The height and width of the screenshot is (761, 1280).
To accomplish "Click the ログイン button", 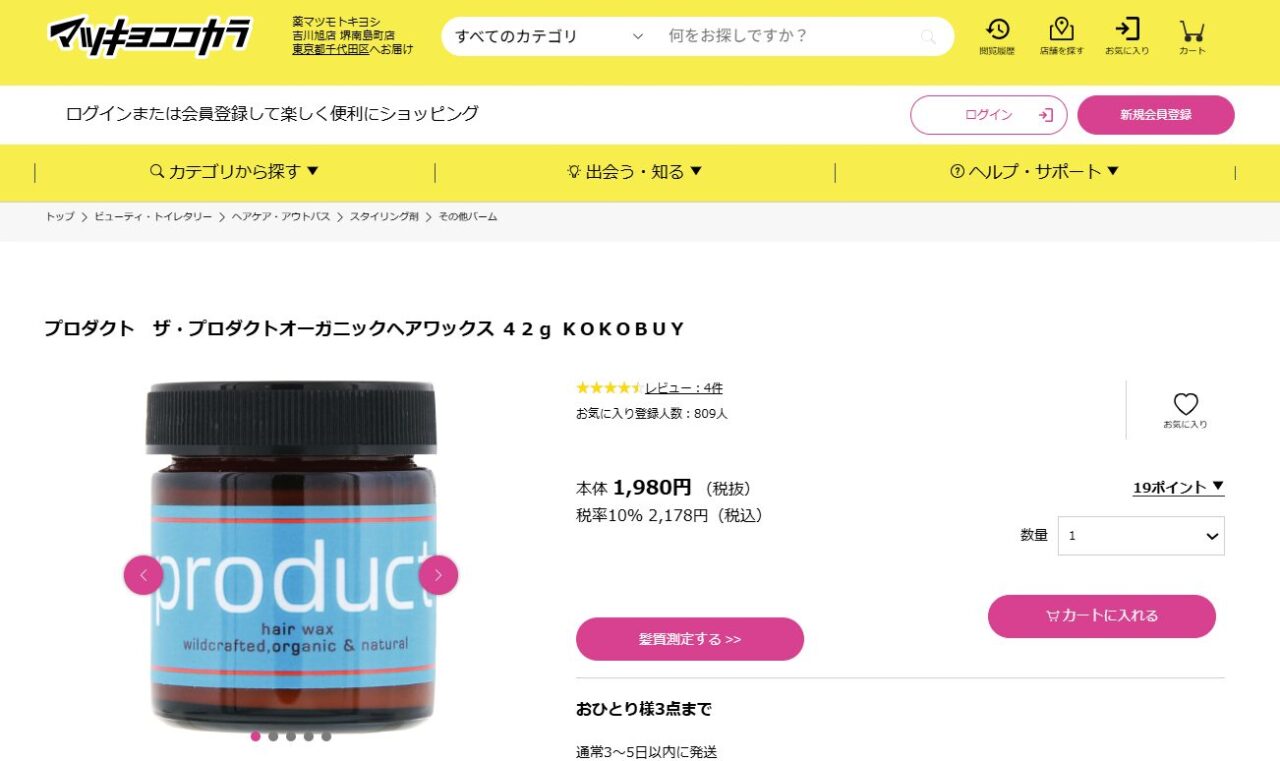I will [x=988, y=115].
